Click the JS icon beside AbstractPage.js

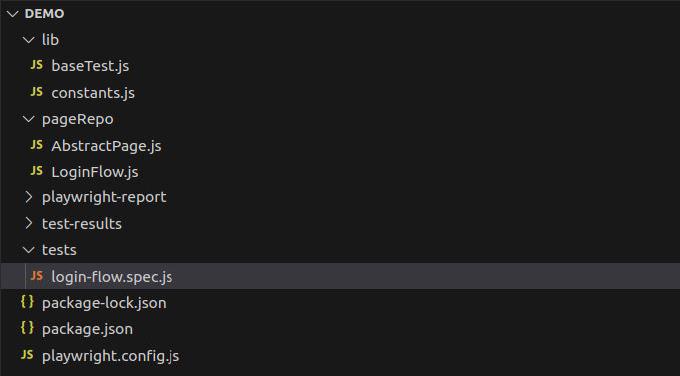point(37,145)
